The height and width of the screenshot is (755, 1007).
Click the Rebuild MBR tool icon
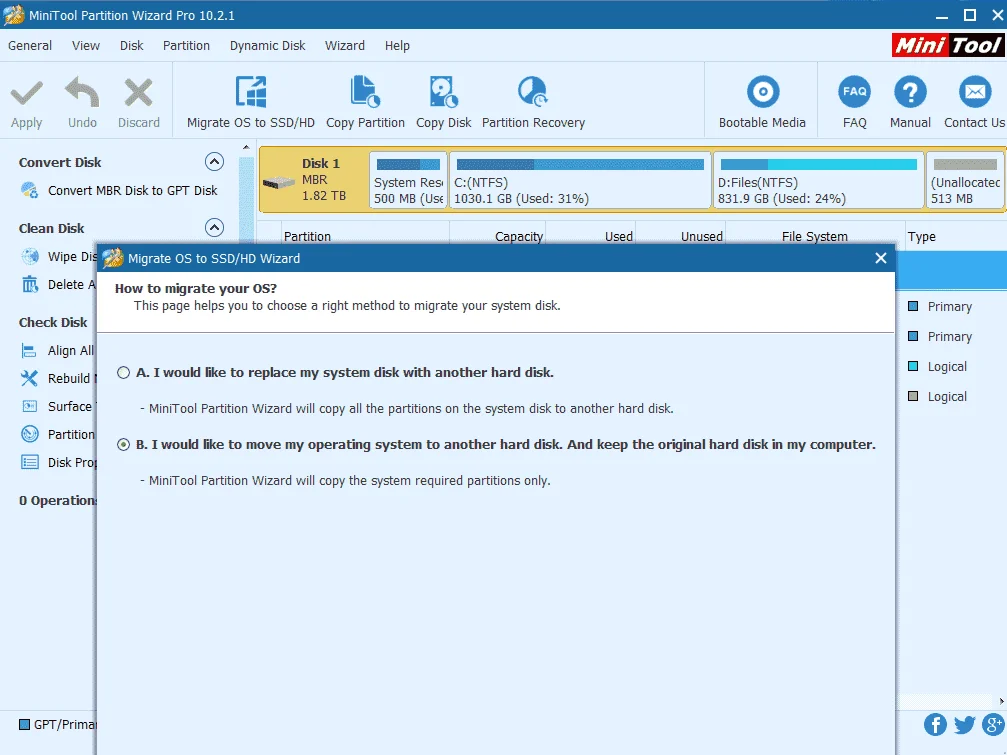point(30,378)
